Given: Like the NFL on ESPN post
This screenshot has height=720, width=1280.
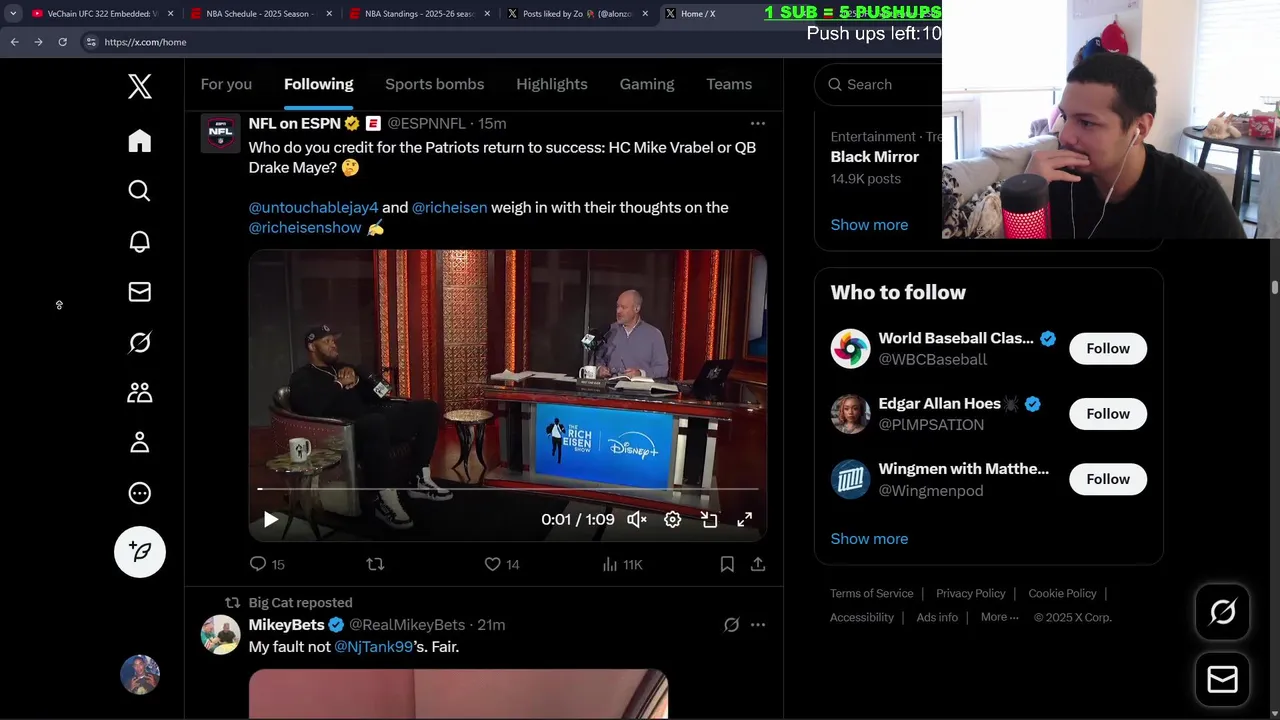Looking at the screenshot, I should click(x=502, y=564).
